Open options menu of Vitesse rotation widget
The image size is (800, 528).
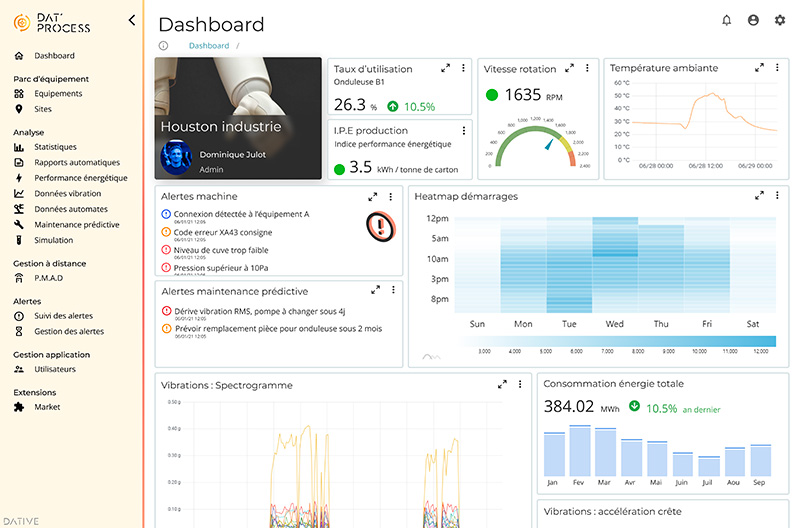[x=587, y=68]
